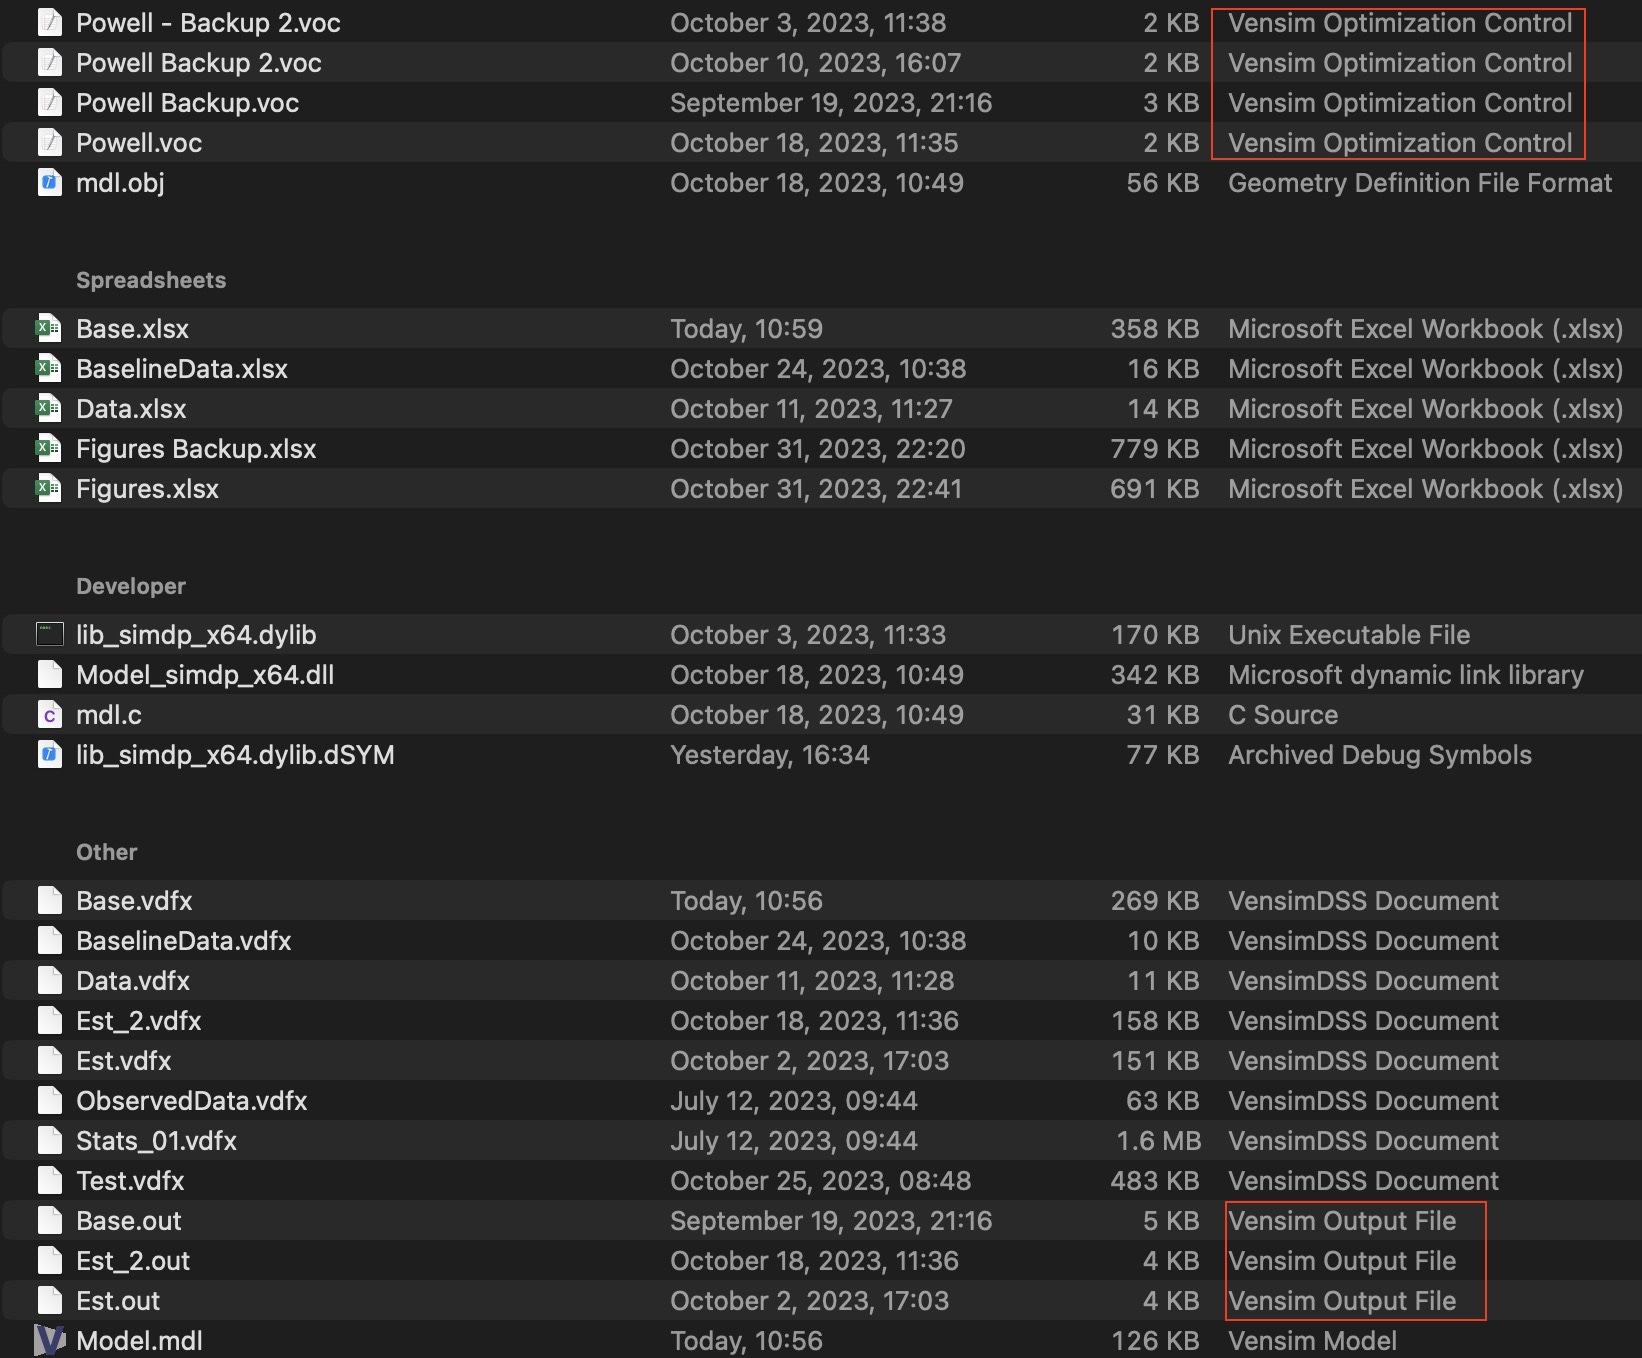Click the Powell - Backup 2.voc file icon

coord(49,23)
